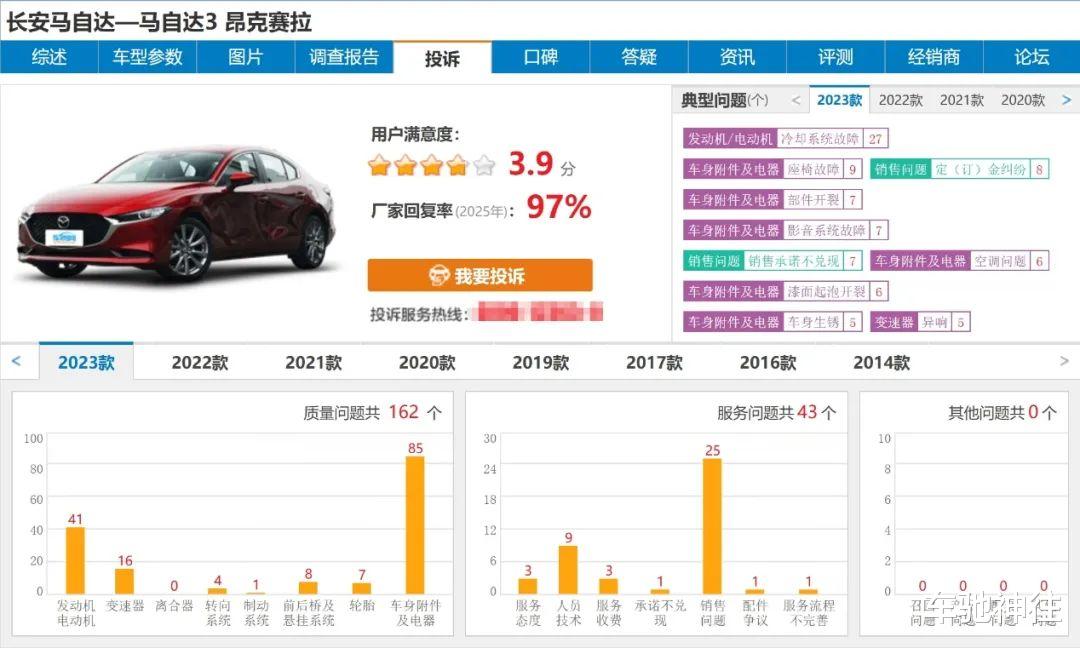Click the 车身附件及电器 bar showing 85
The height and width of the screenshot is (648, 1080).
(x=415, y=525)
